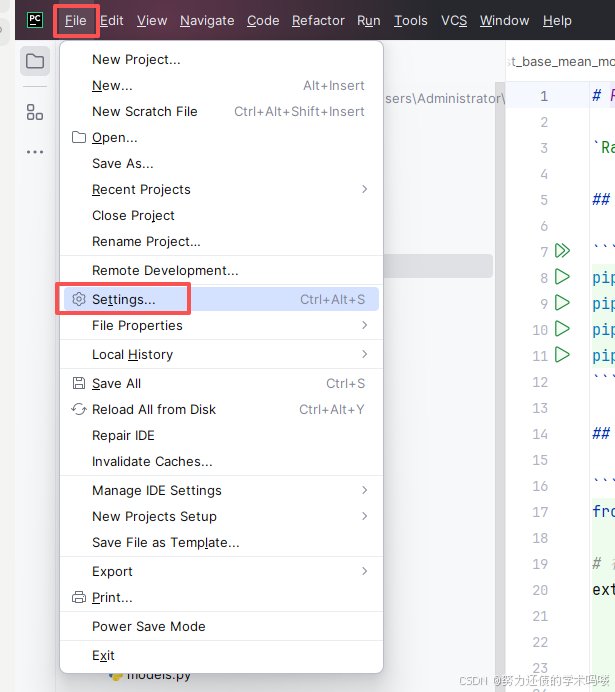Select New Scratch File entry
The height and width of the screenshot is (692, 615).
click(x=221, y=112)
